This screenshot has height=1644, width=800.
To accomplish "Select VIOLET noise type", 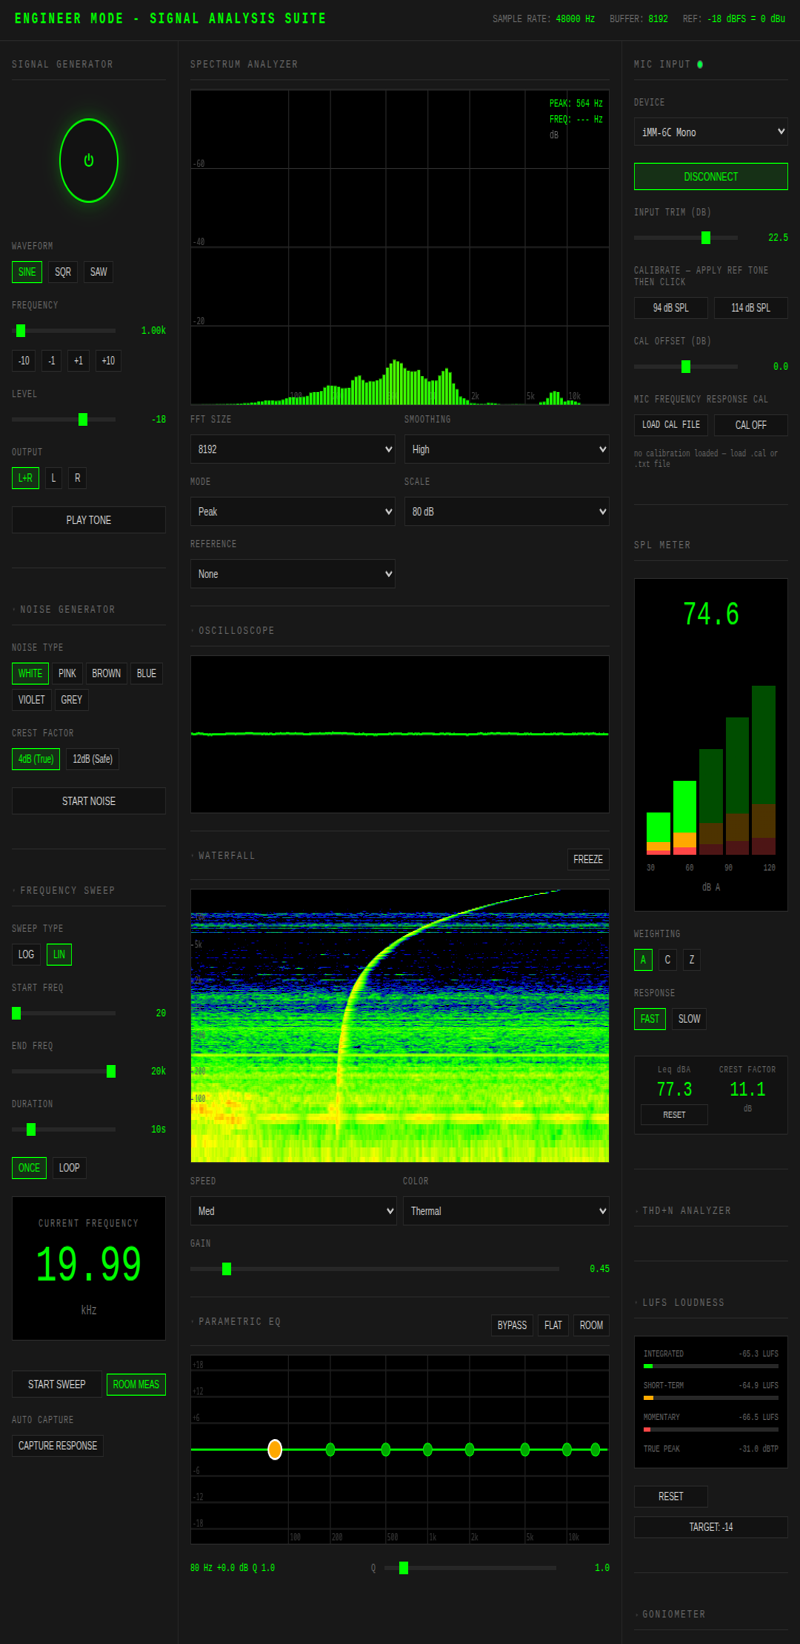I will (31, 700).
